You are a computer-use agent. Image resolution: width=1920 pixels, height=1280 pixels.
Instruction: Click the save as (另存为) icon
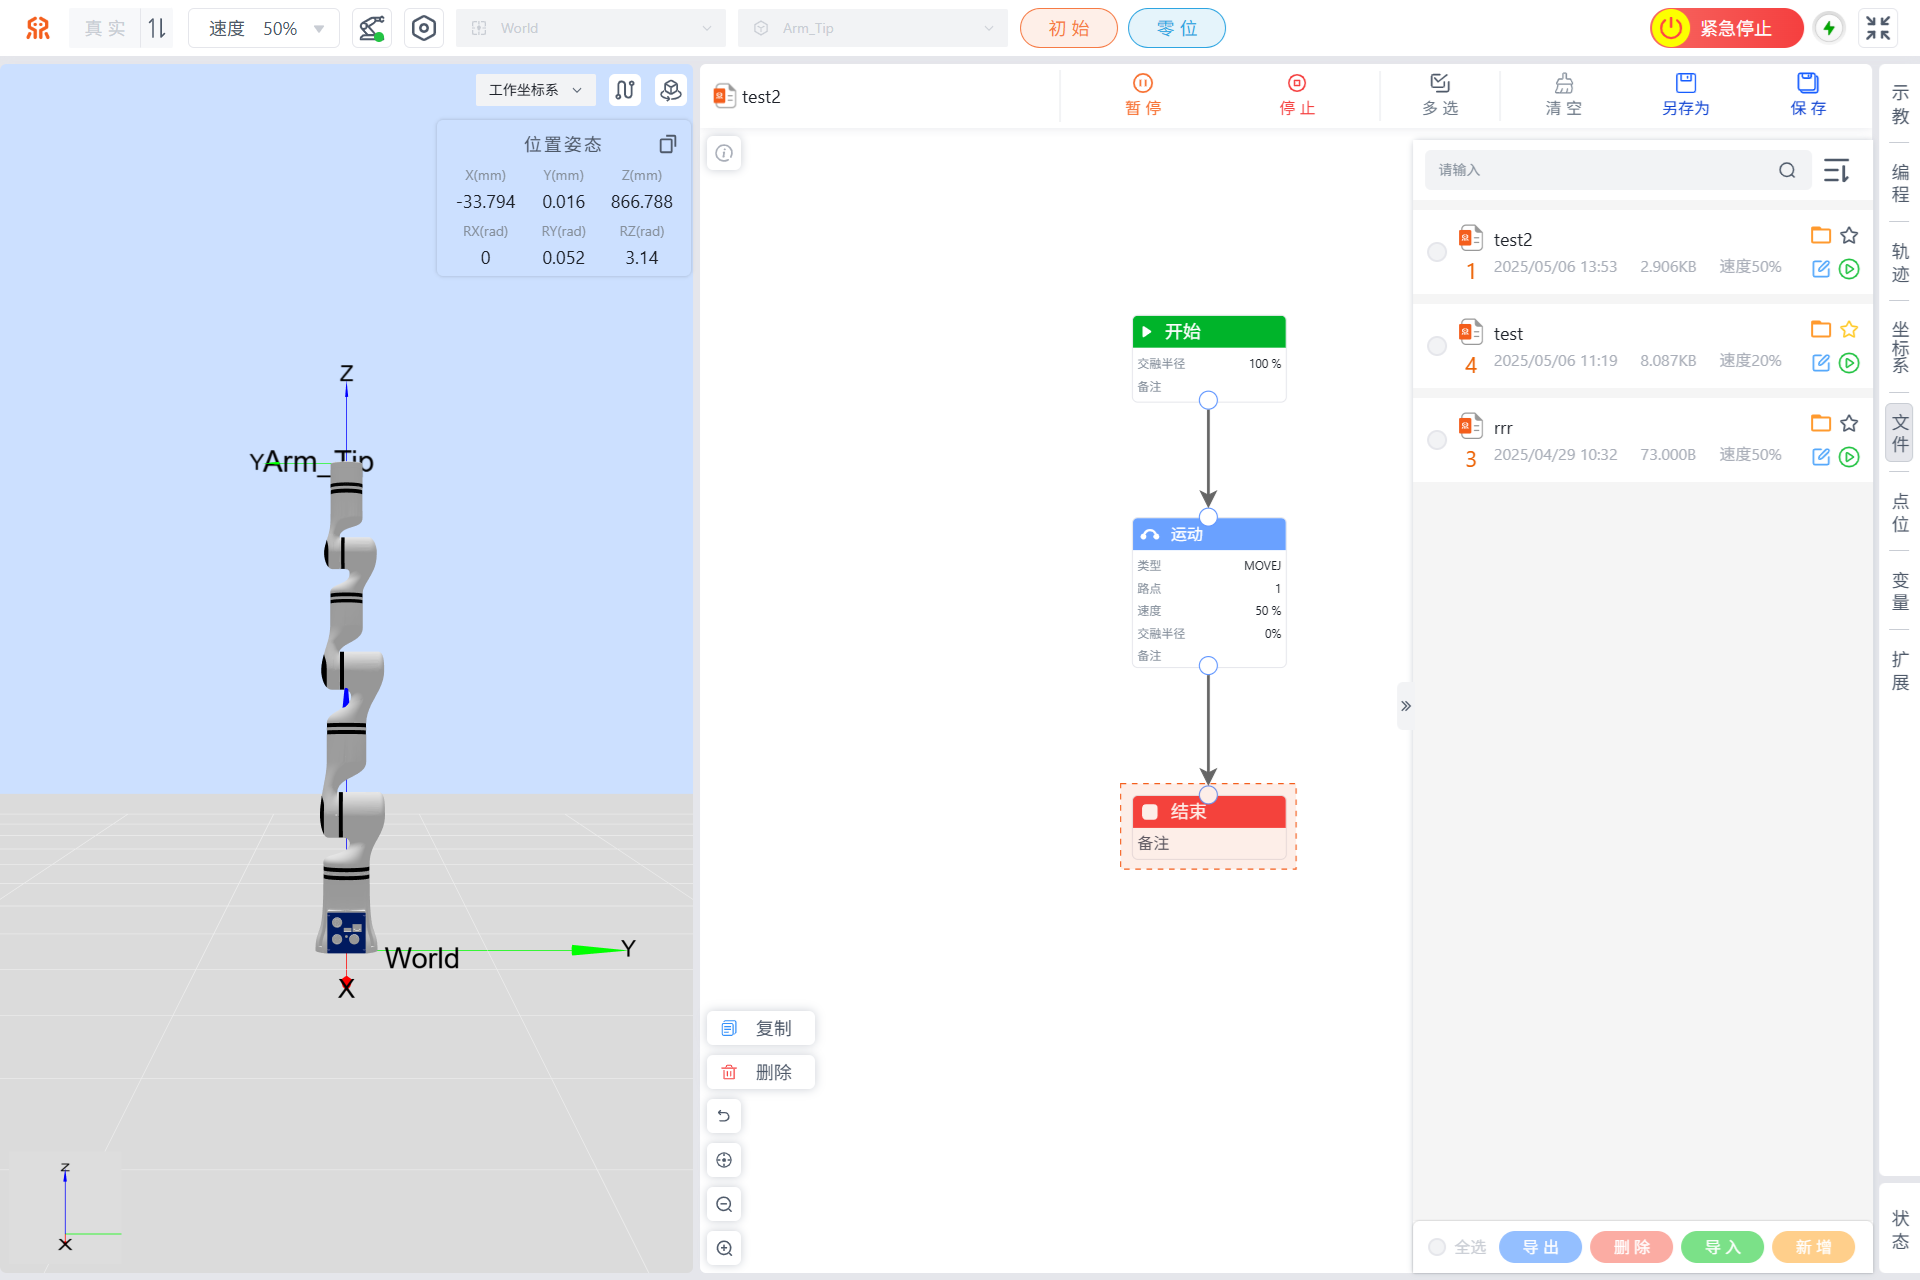pos(1686,83)
